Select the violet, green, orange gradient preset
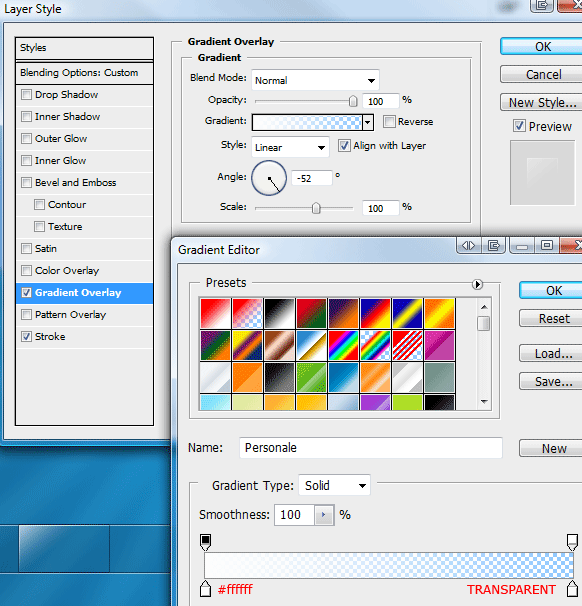Viewport: 582px width, 606px height. pos(215,345)
